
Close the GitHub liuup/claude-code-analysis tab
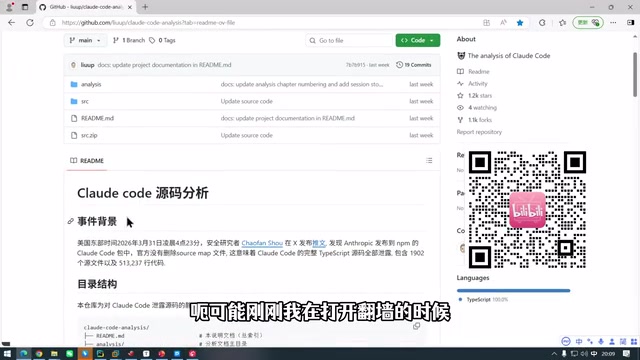point(130,7)
